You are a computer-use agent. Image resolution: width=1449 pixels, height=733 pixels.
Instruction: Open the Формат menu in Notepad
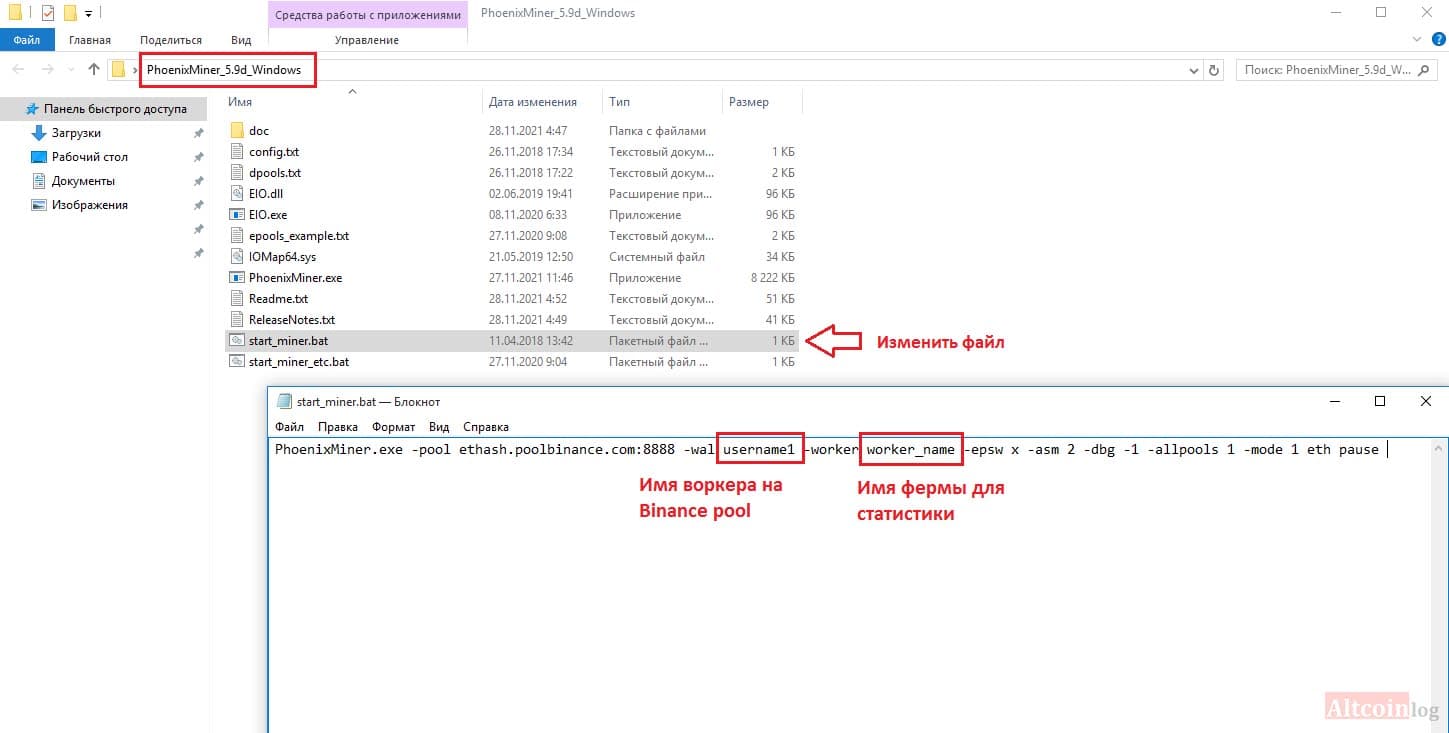pyautogui.click(x=393, y=426)
